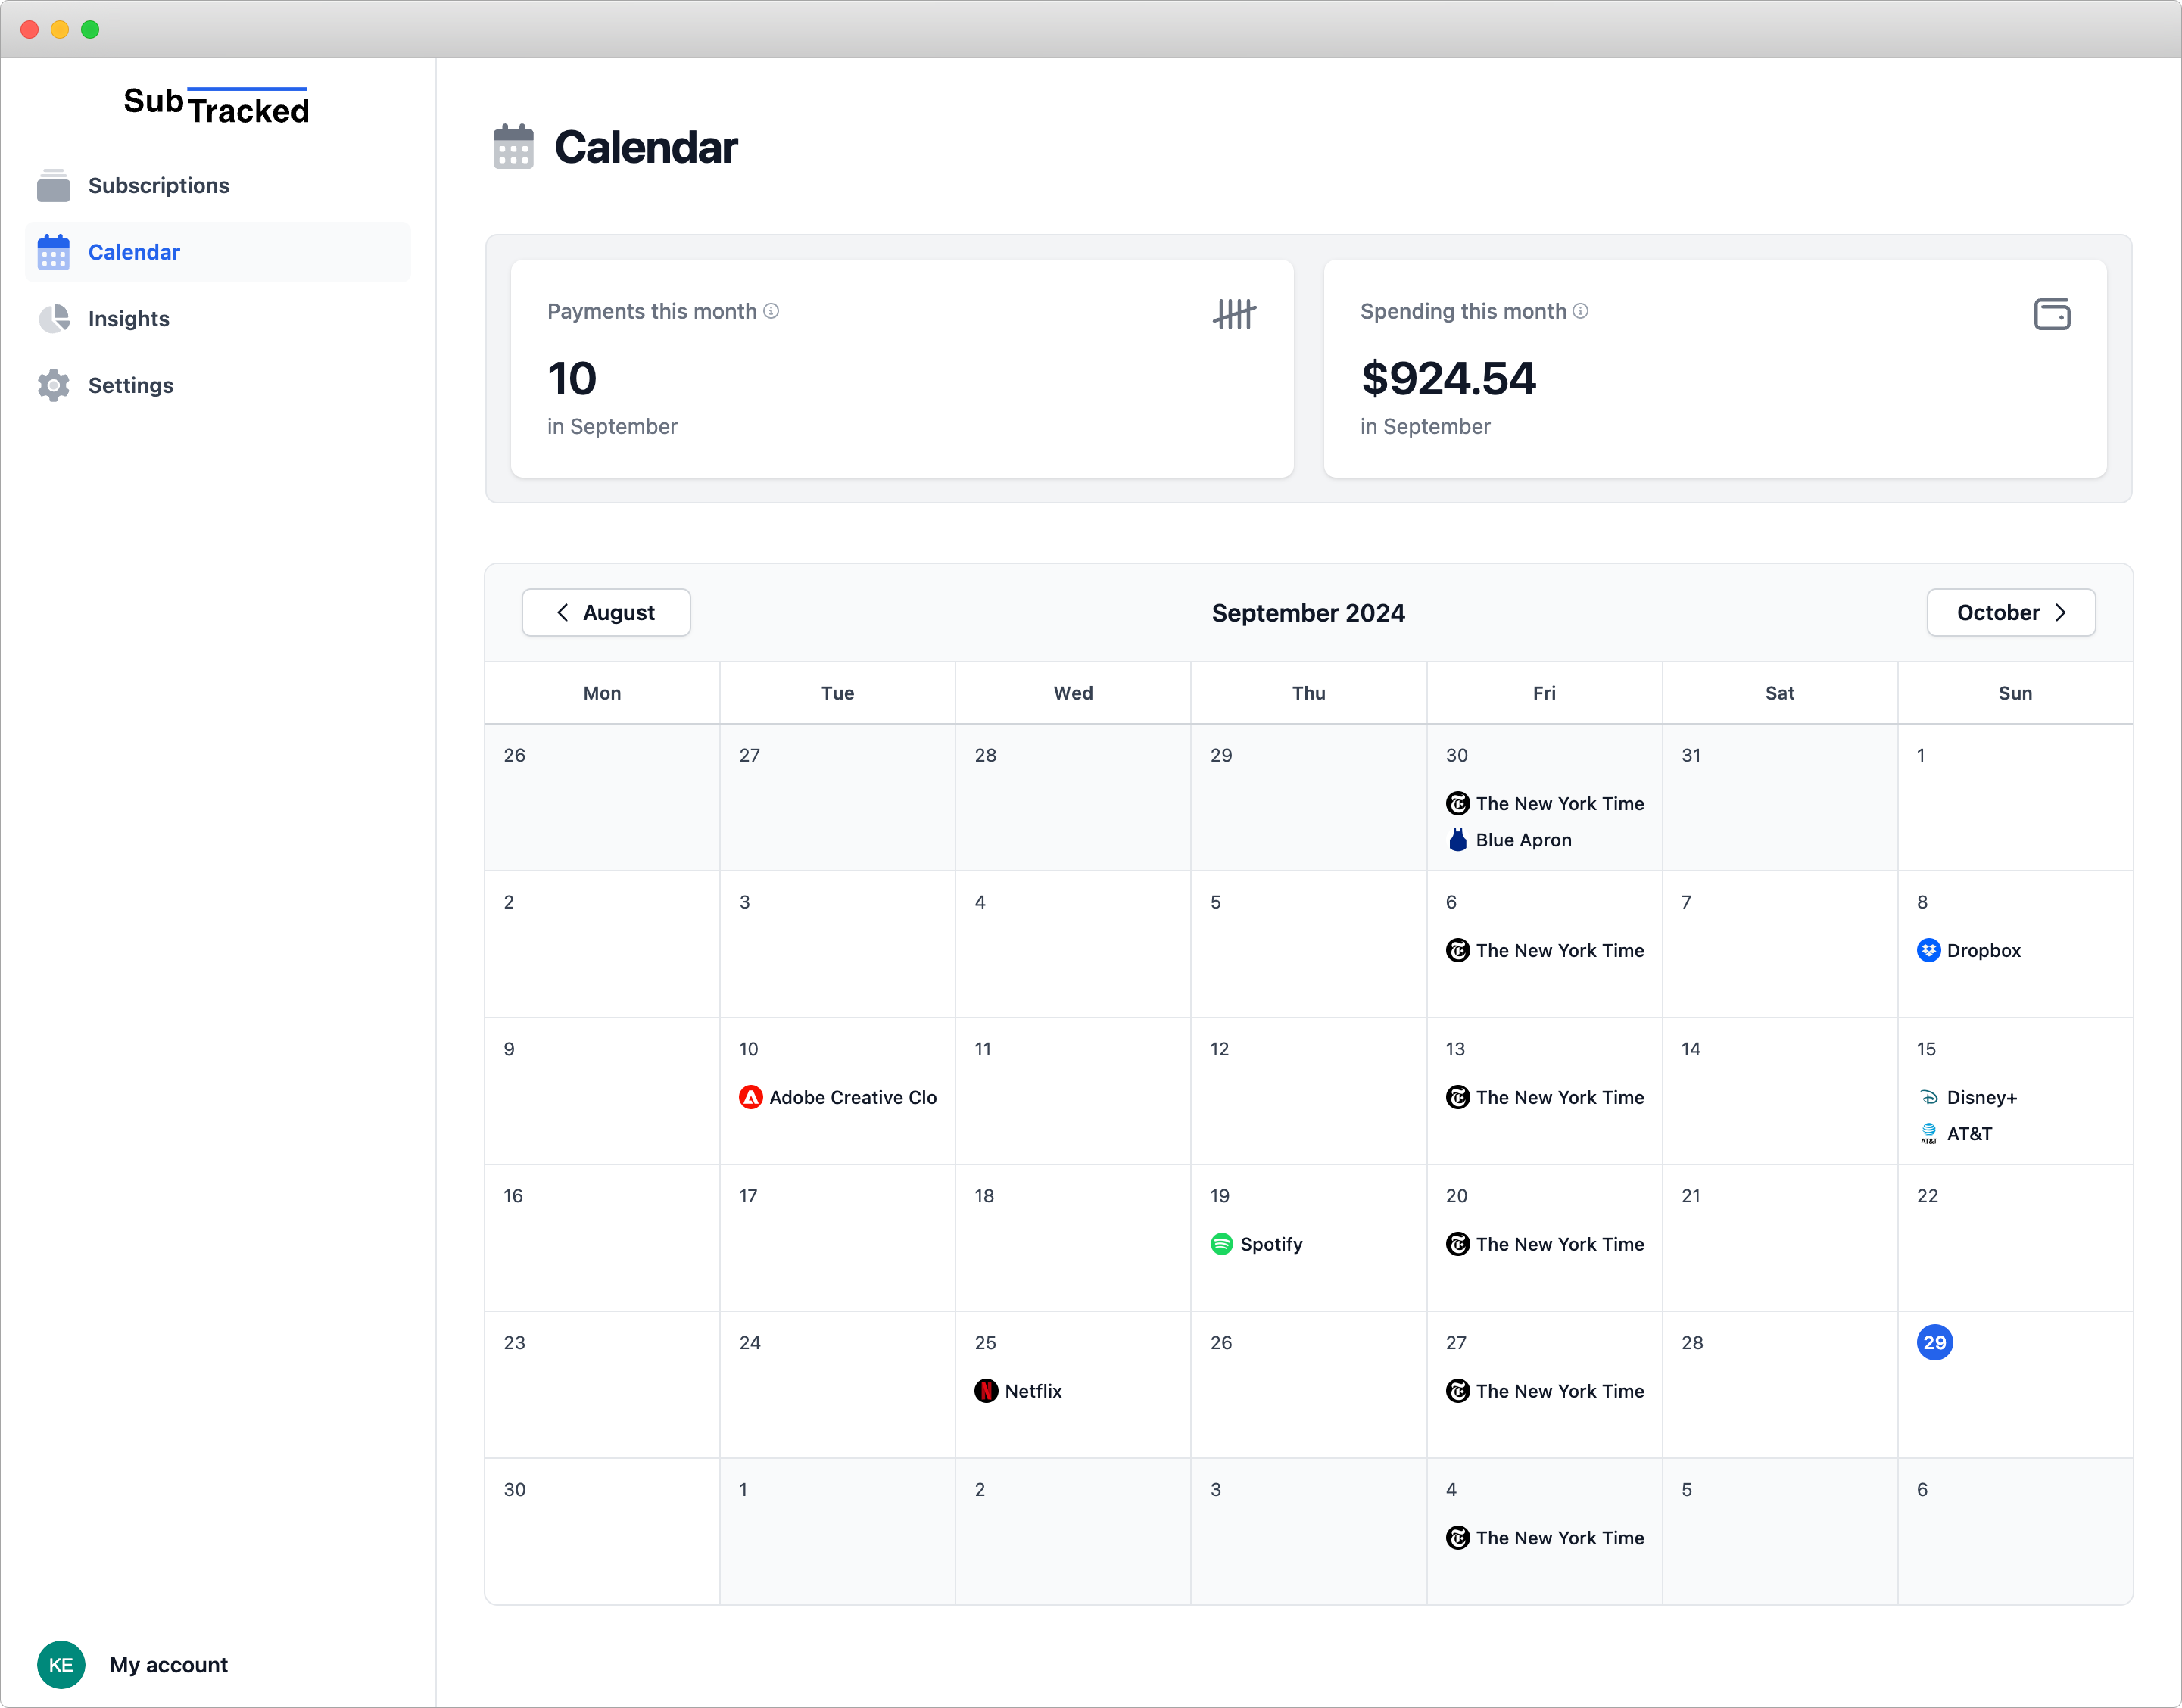Screen dimensions: 2182x1708
Task: Go to next month October
Action: (x=2010, y=612)
